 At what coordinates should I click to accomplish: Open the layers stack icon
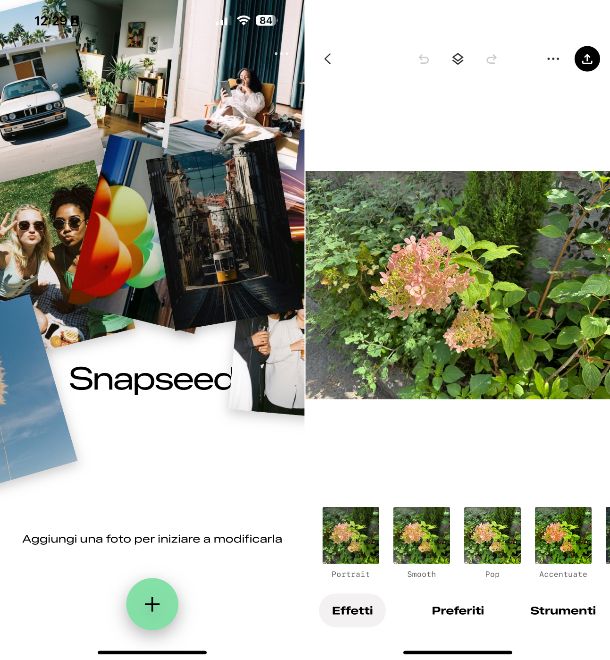coord(458,59)
